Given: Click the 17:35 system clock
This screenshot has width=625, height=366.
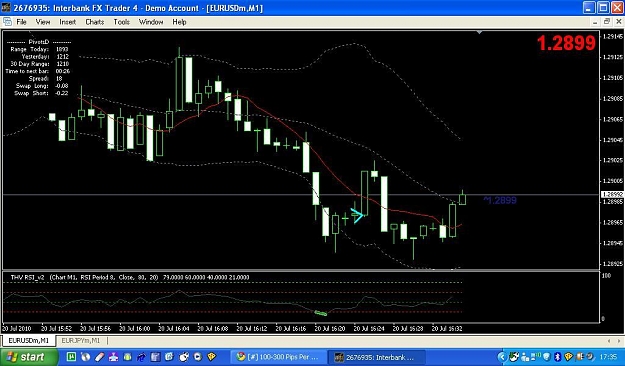Looking at the screenshot, I should [608, 357].
